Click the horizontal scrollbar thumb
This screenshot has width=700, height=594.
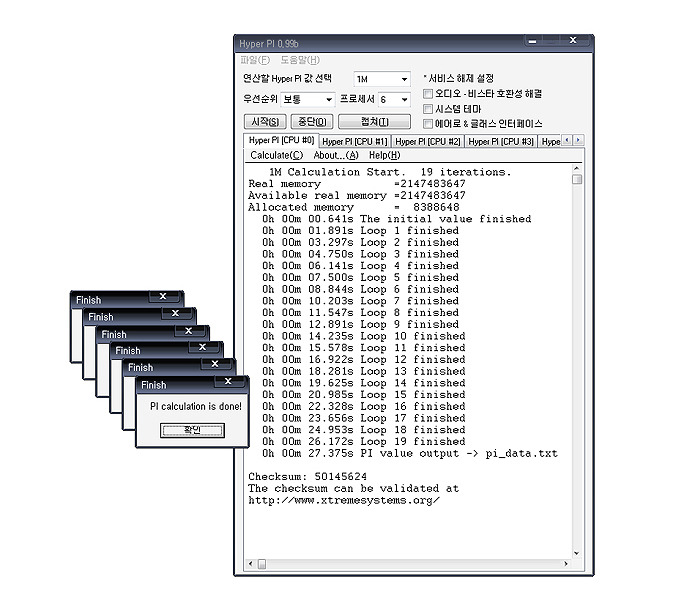click(x=262, y=564)
